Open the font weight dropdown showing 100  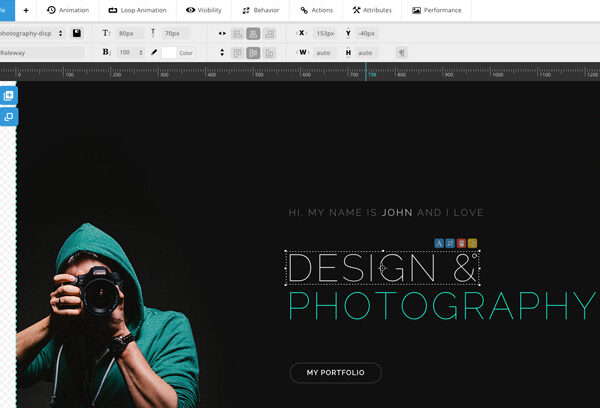coord(129,52)
